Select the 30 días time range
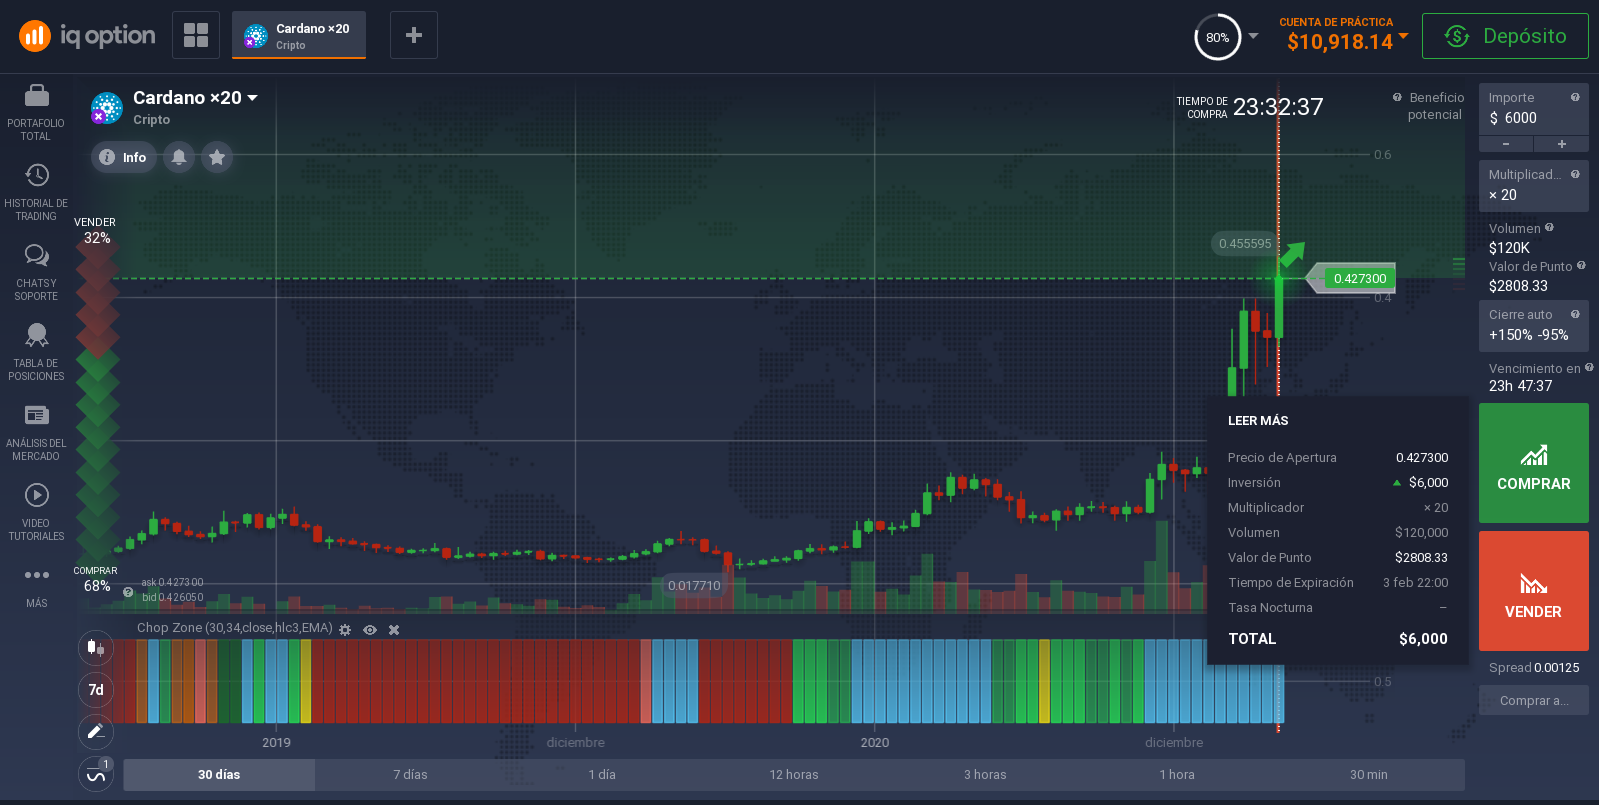Screen dimensions: 1599x805 (219, 775)
